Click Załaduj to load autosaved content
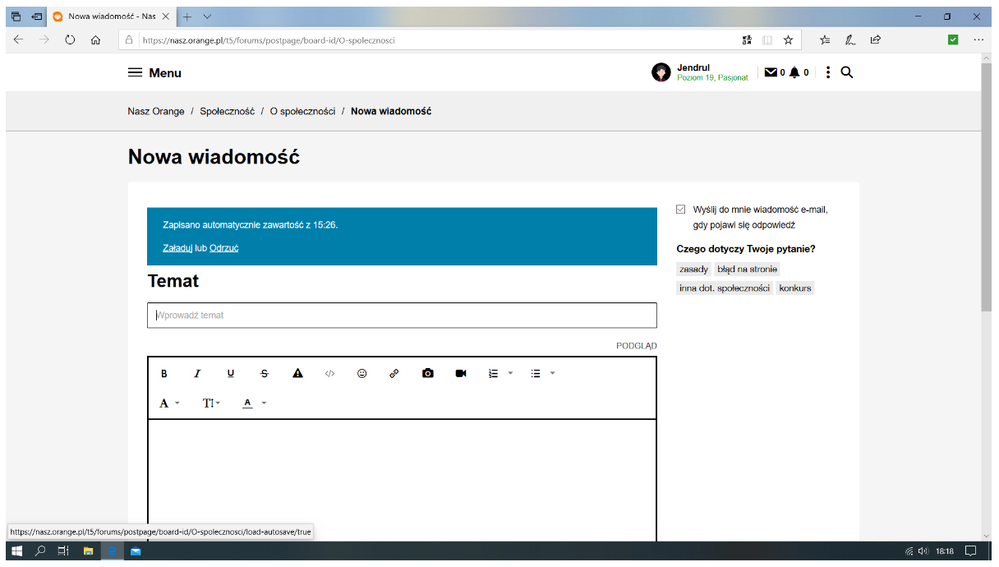The image size is (999, 567). pyautogui.click(x=177, y=248)
